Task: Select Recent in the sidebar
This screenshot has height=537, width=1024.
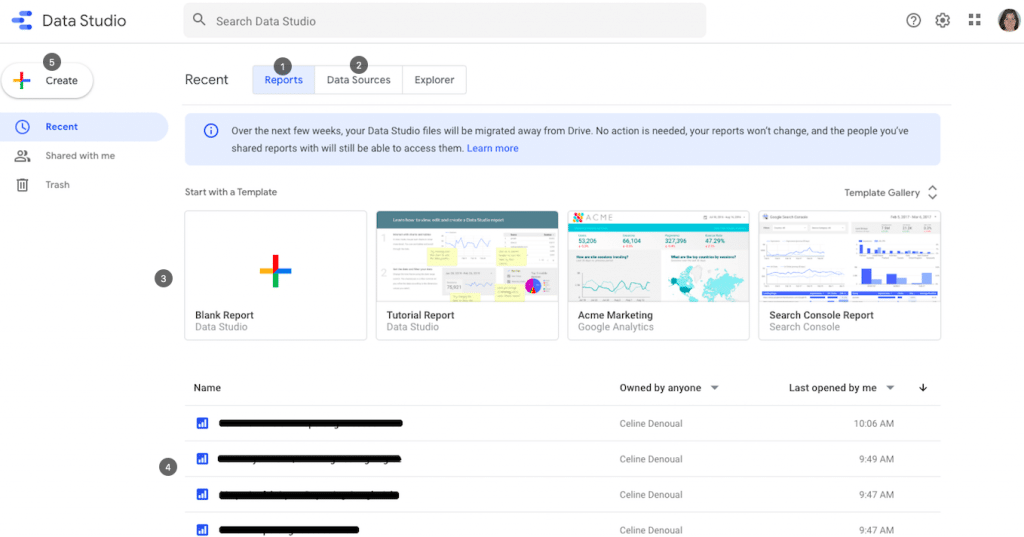Action: [x=84, y=127]
